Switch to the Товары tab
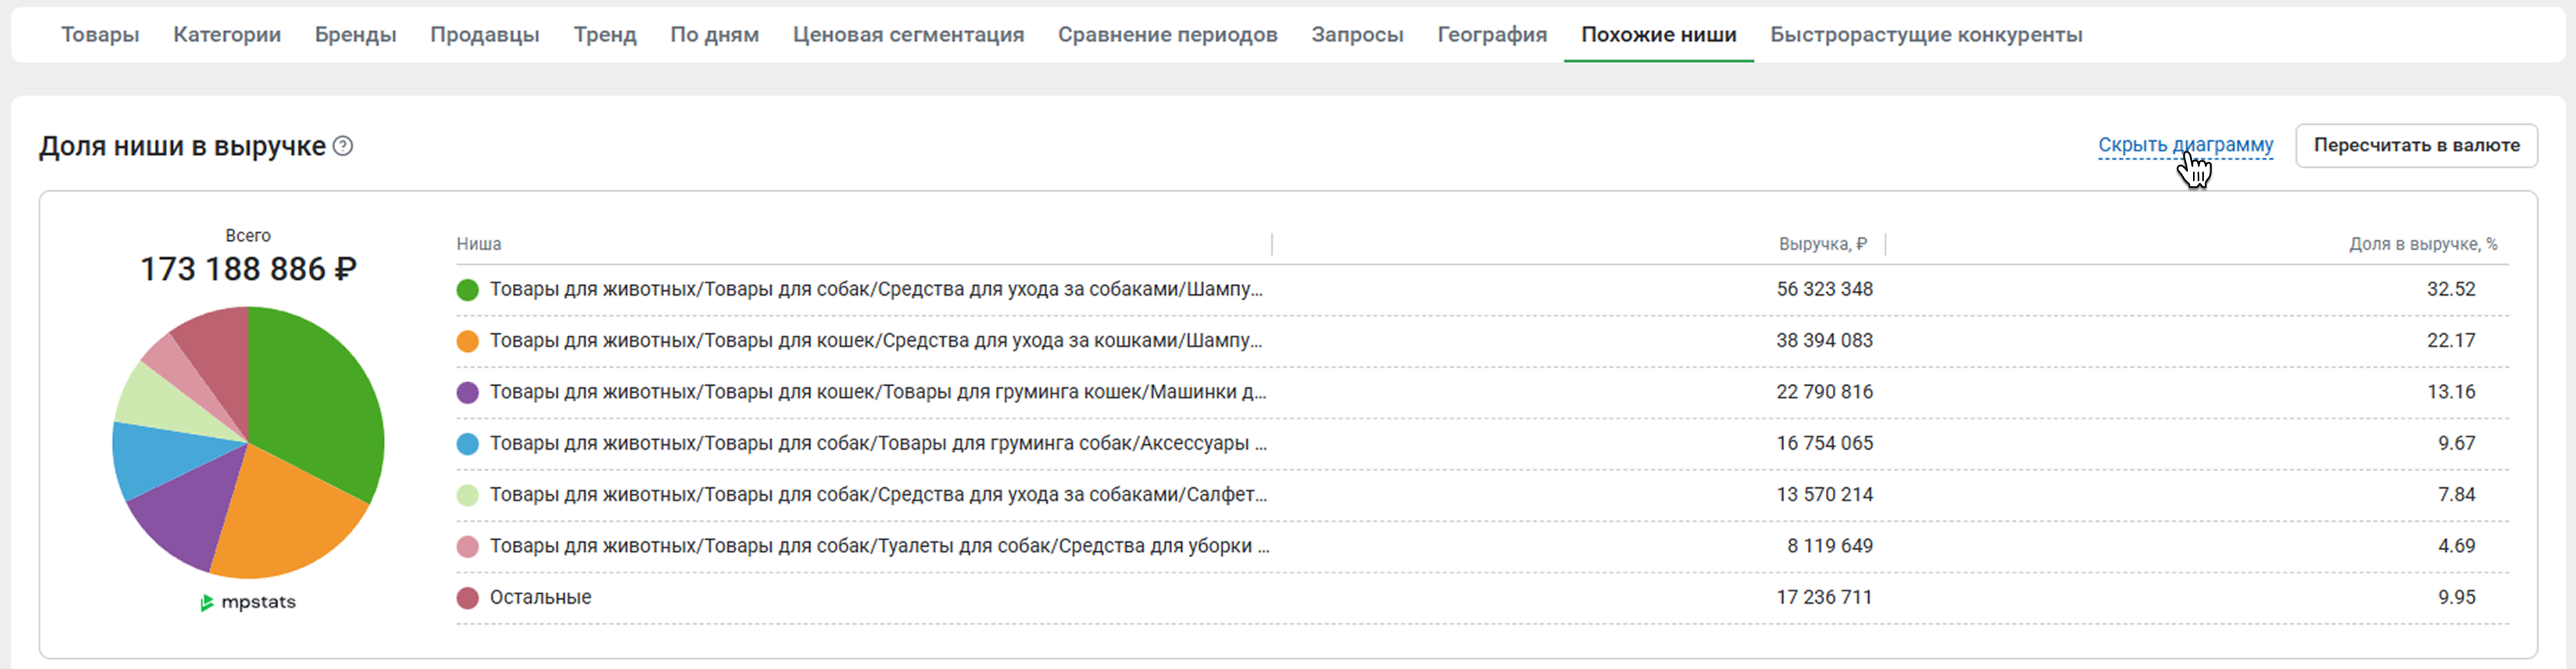 [x=100, y=35]
